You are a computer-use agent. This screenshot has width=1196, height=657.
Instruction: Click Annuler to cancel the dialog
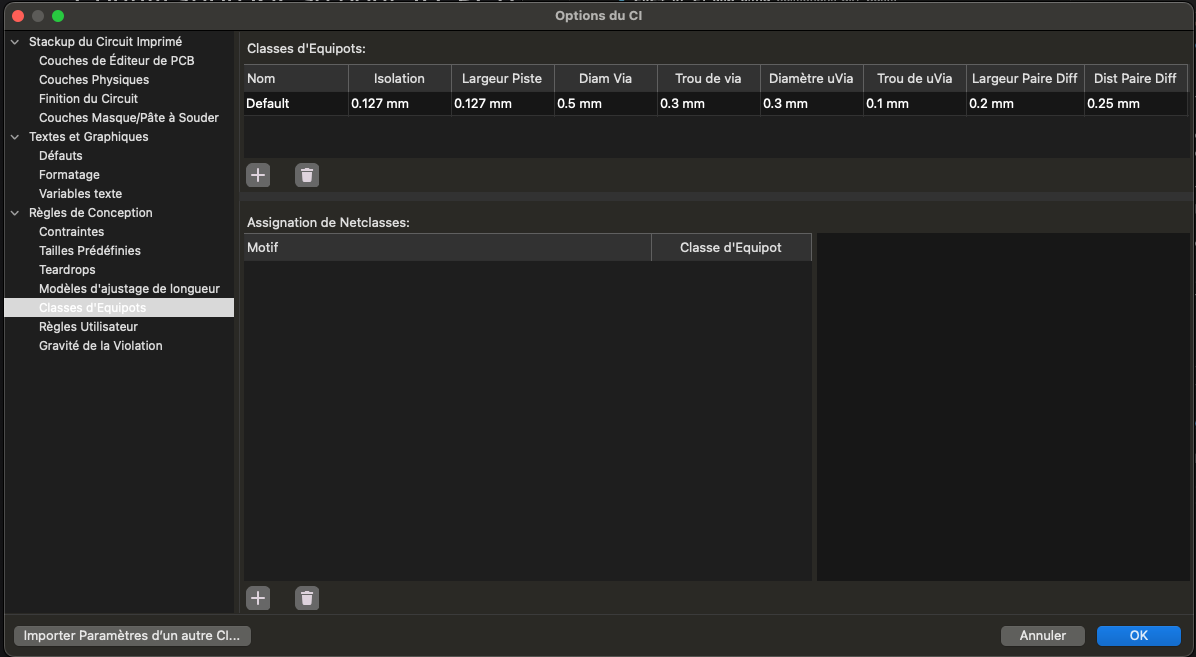click(1043, 636)
